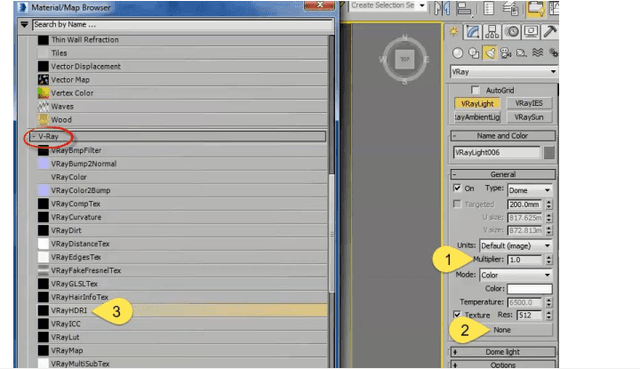Click the VRaySun button
640x369 pixels.
click(529, 117)
